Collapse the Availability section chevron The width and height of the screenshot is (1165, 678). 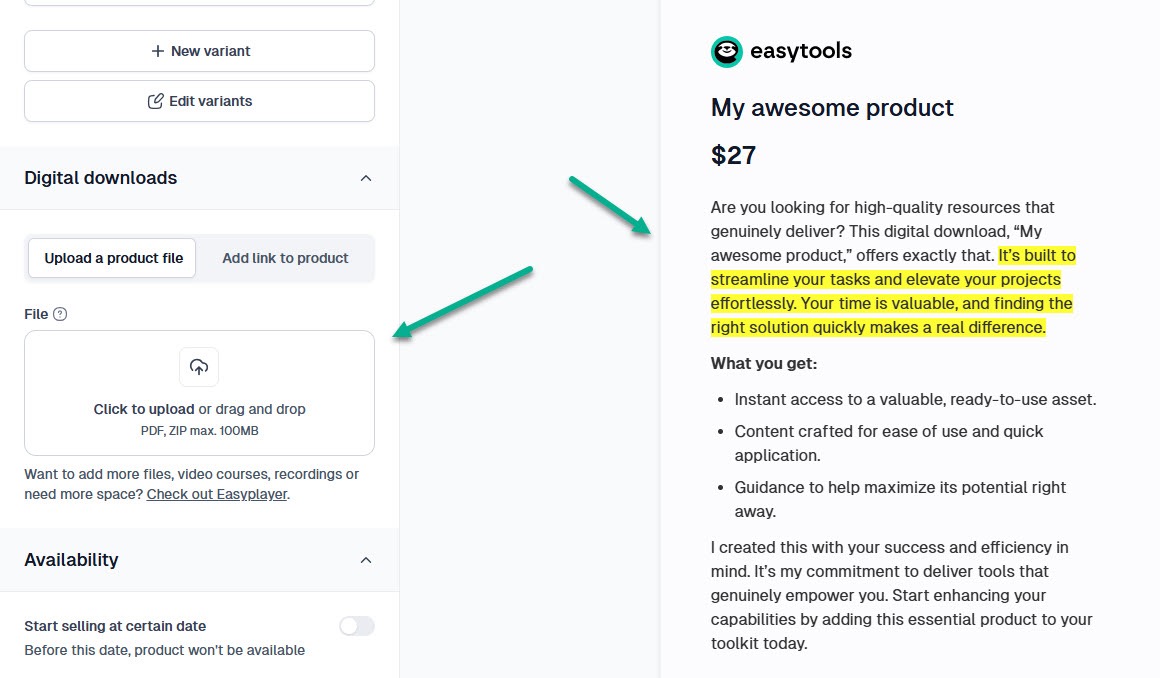(366, 560)
